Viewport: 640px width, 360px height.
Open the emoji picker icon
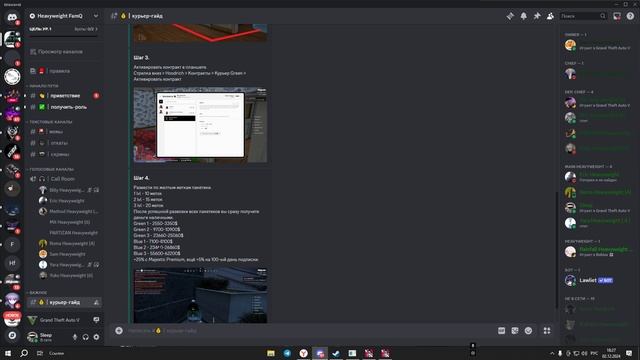tap(528, 331)
